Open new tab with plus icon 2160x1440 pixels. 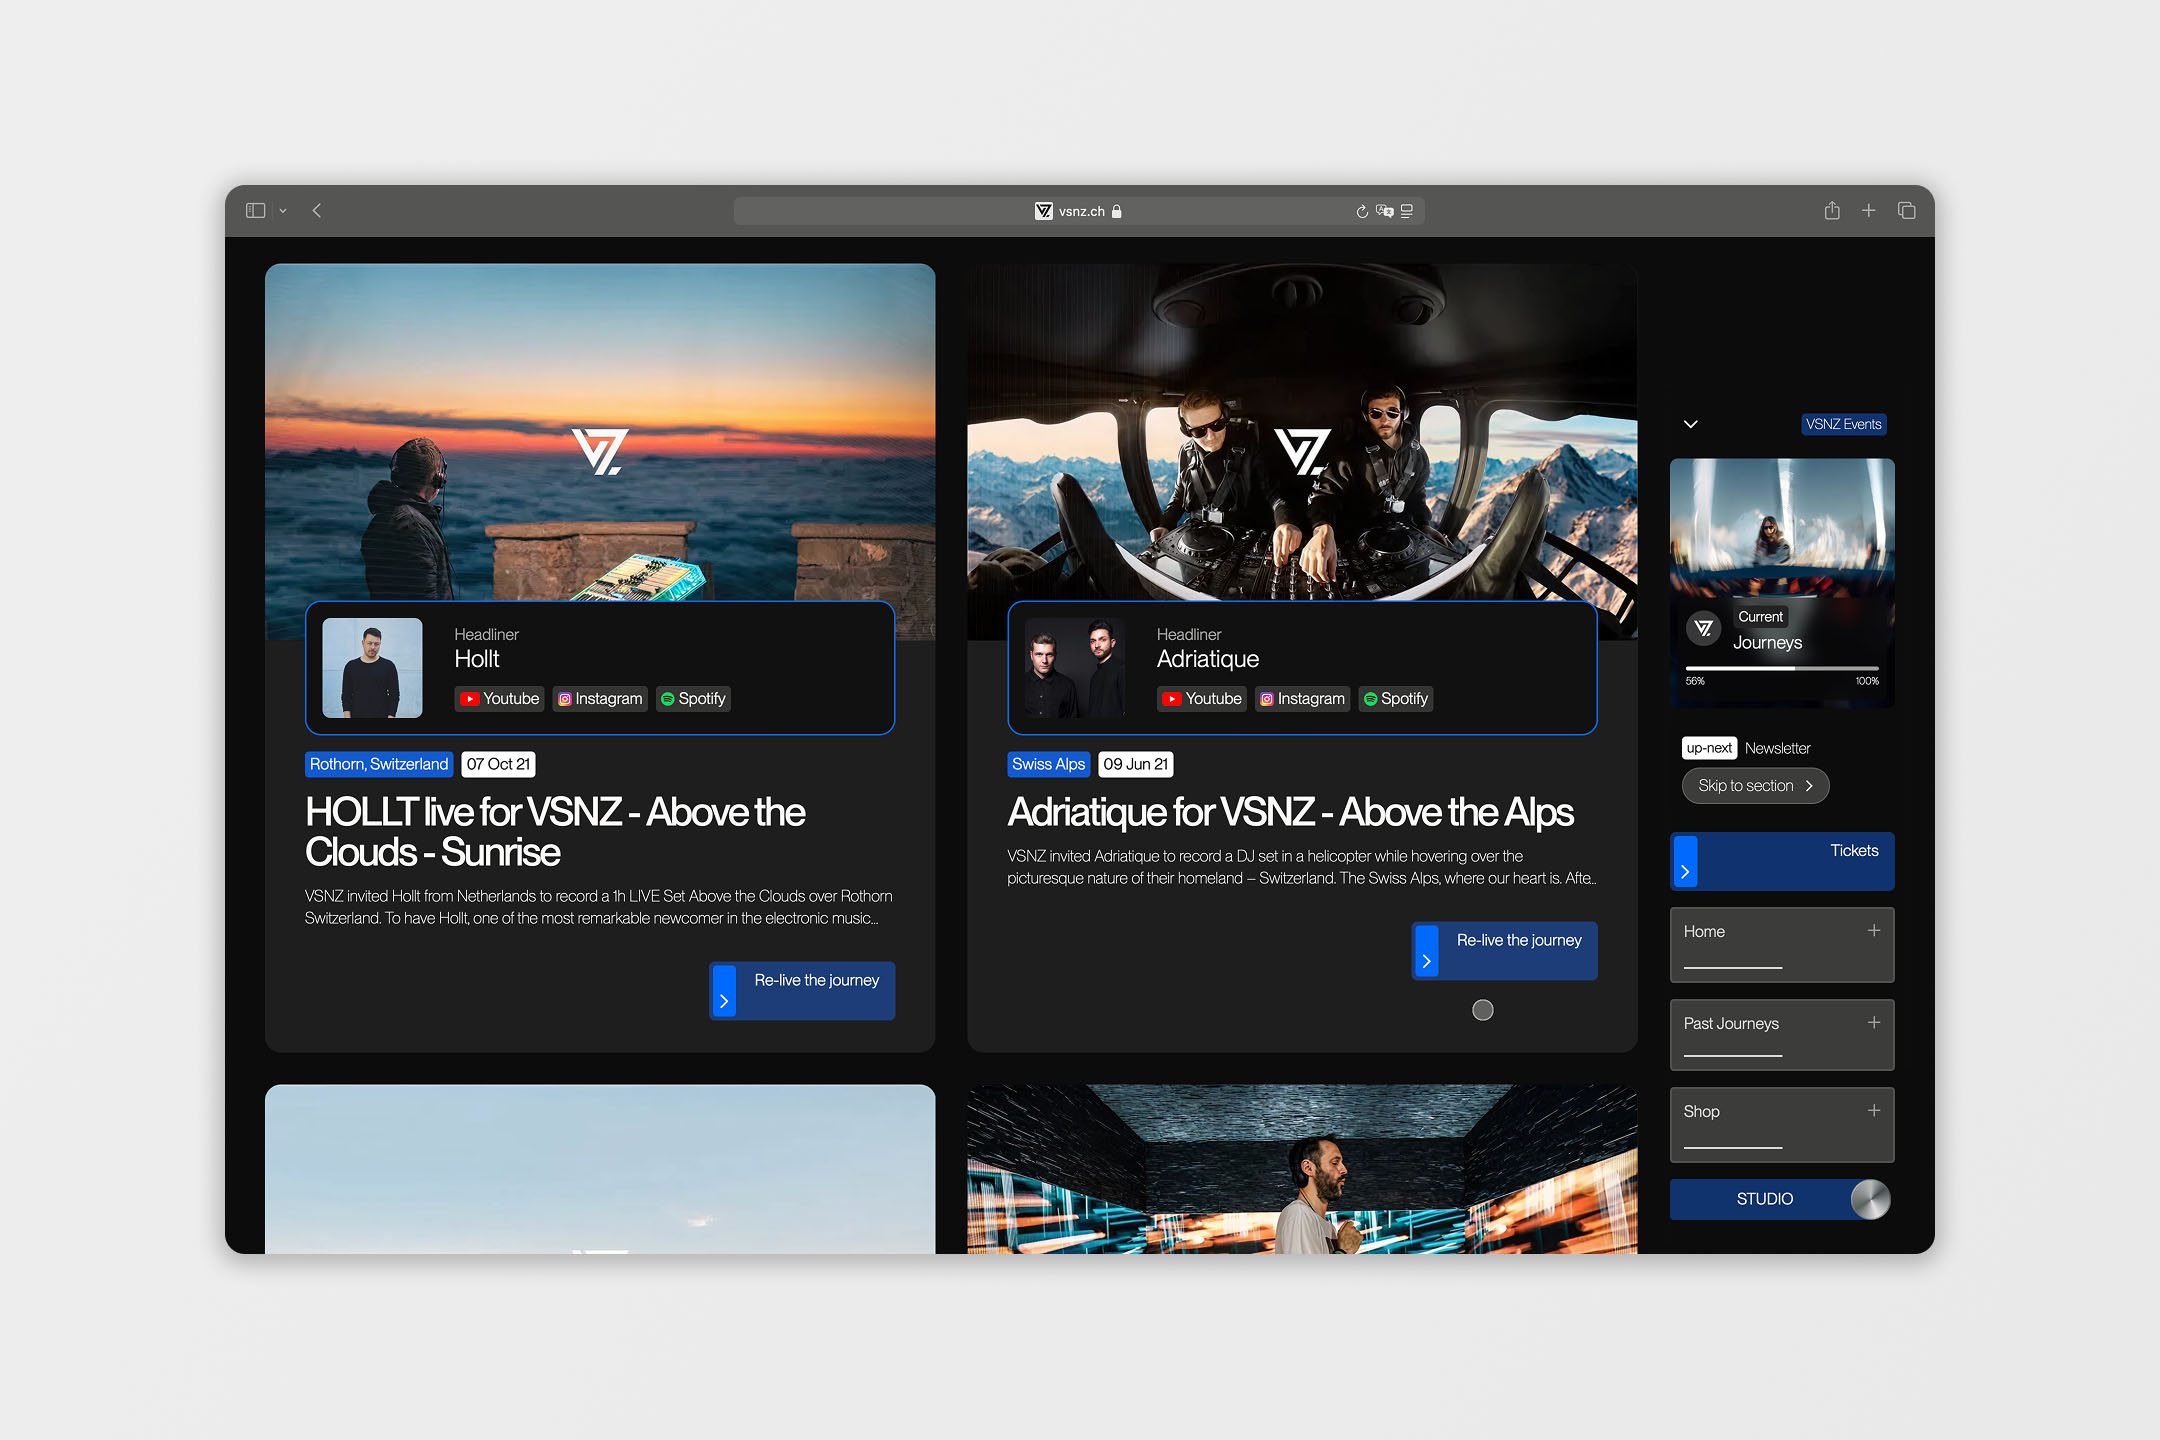[x=1868, y=211]
